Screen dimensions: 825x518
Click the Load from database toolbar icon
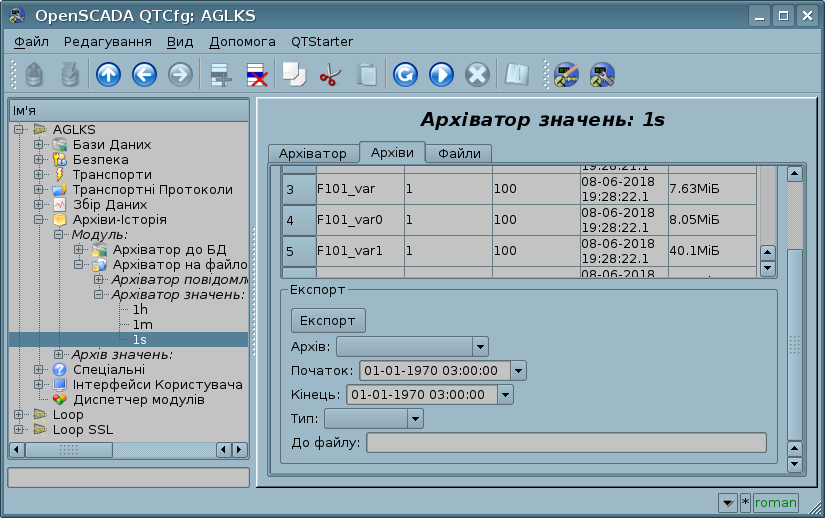(34, 74)
